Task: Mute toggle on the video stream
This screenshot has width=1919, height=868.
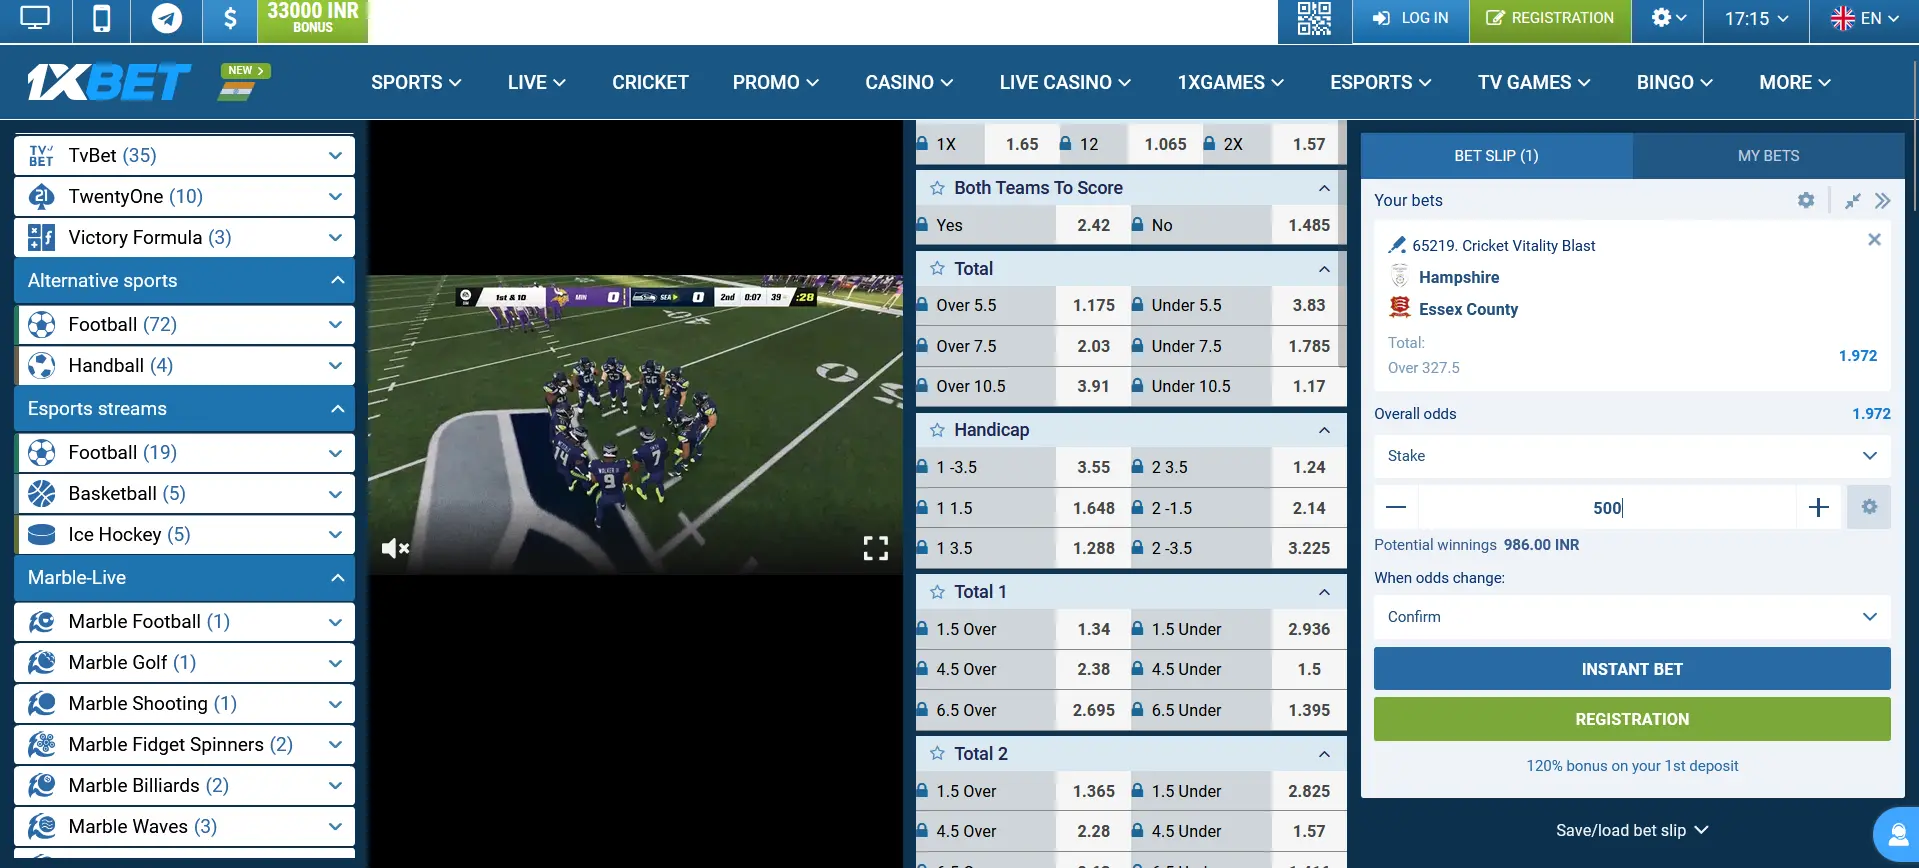Action: 395,548
